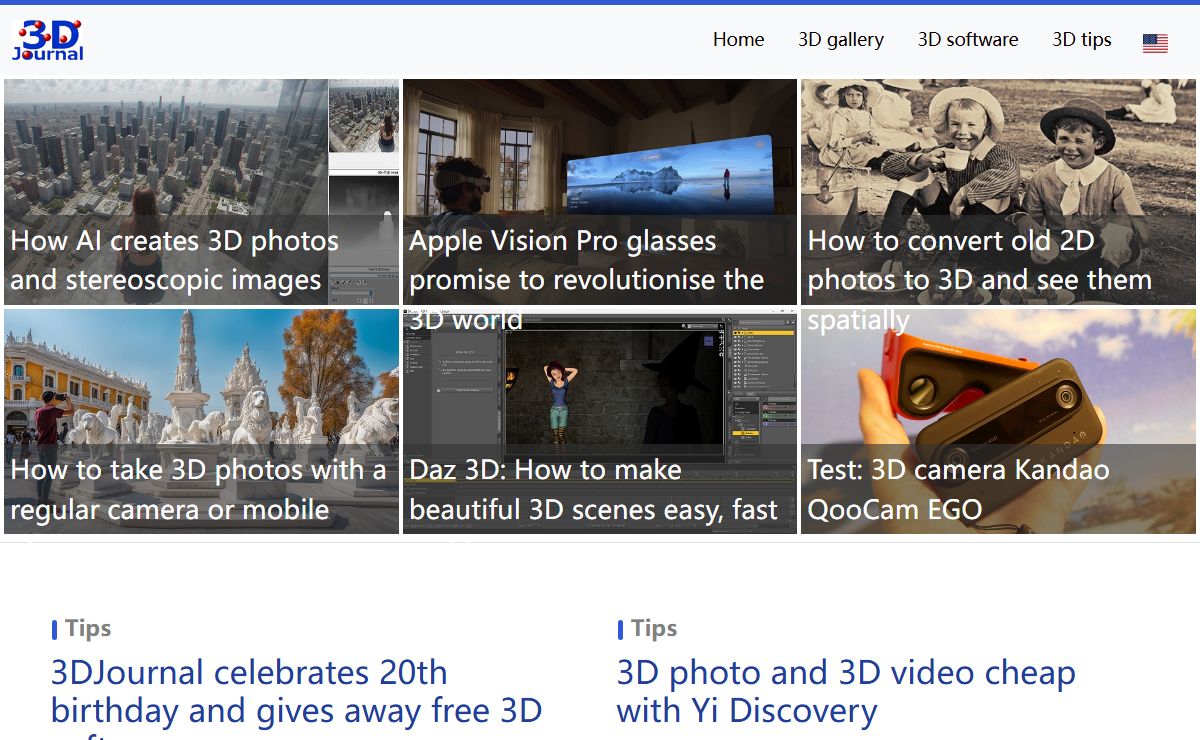Go to the Home menu item
The height and width of the screenshot is (740, 1200).
click(x=738, y=40)
